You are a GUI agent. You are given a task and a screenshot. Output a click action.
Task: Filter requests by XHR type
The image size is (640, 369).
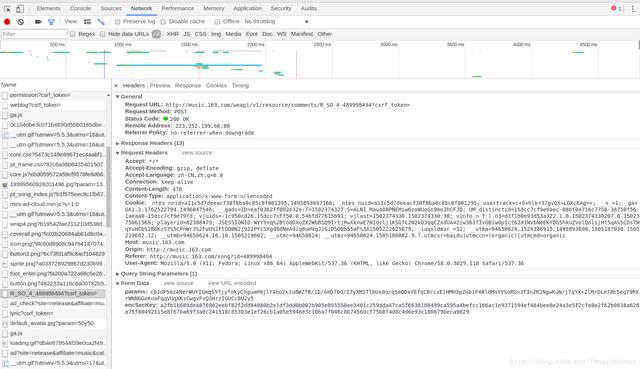[x=172, y=34]
